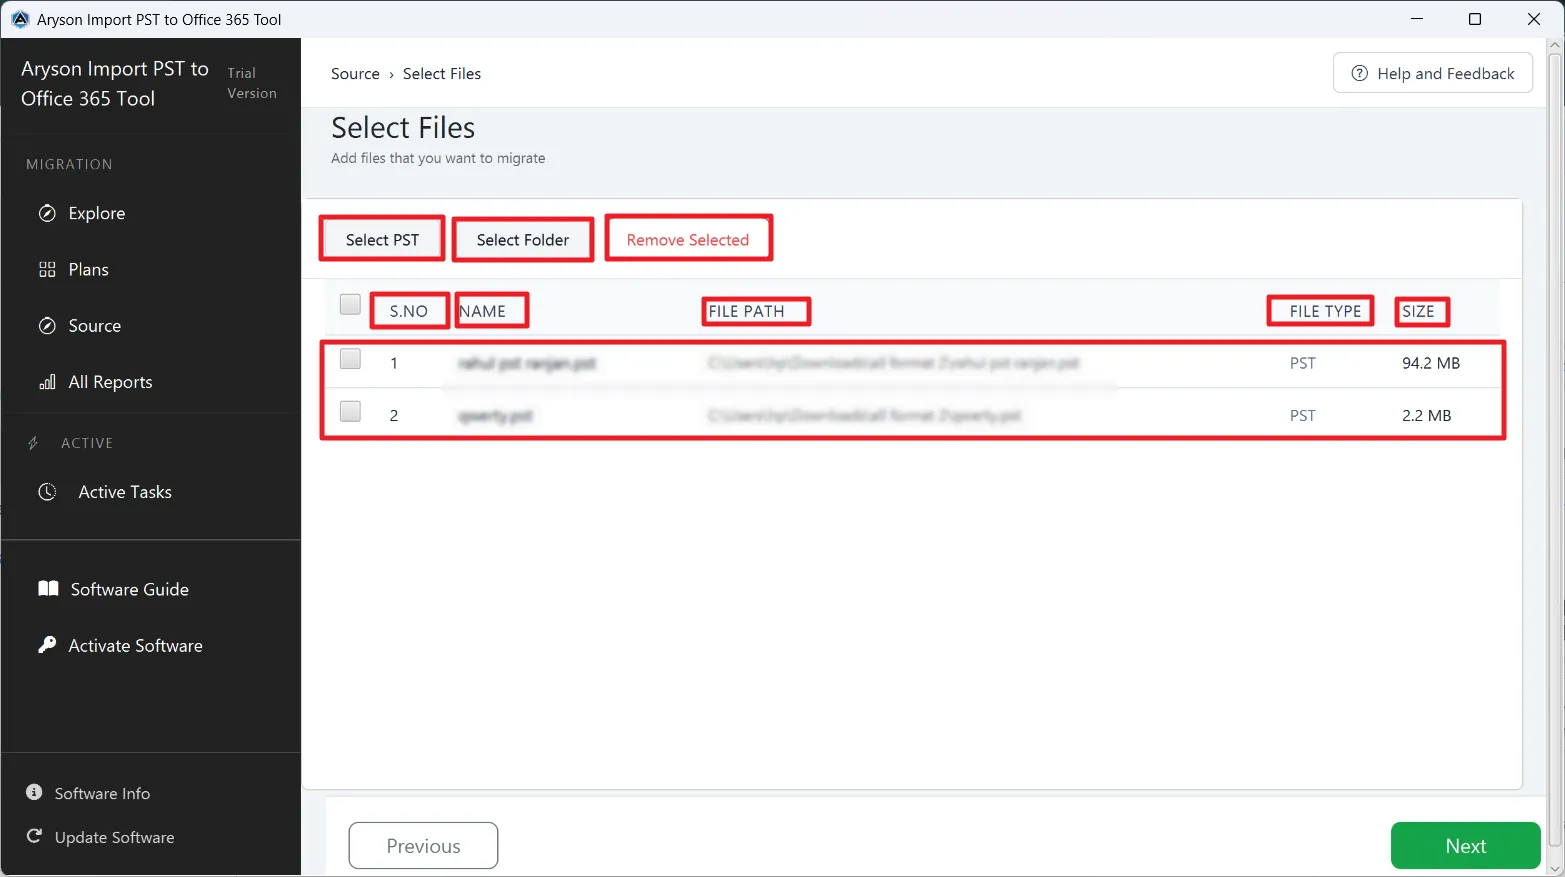Click the Source breadcrumb link

click(x=355, y=74)
